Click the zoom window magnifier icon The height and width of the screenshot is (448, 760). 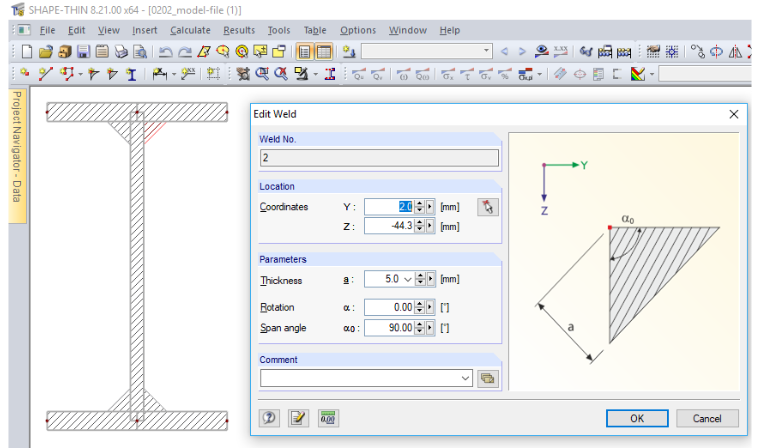(262, 74)
